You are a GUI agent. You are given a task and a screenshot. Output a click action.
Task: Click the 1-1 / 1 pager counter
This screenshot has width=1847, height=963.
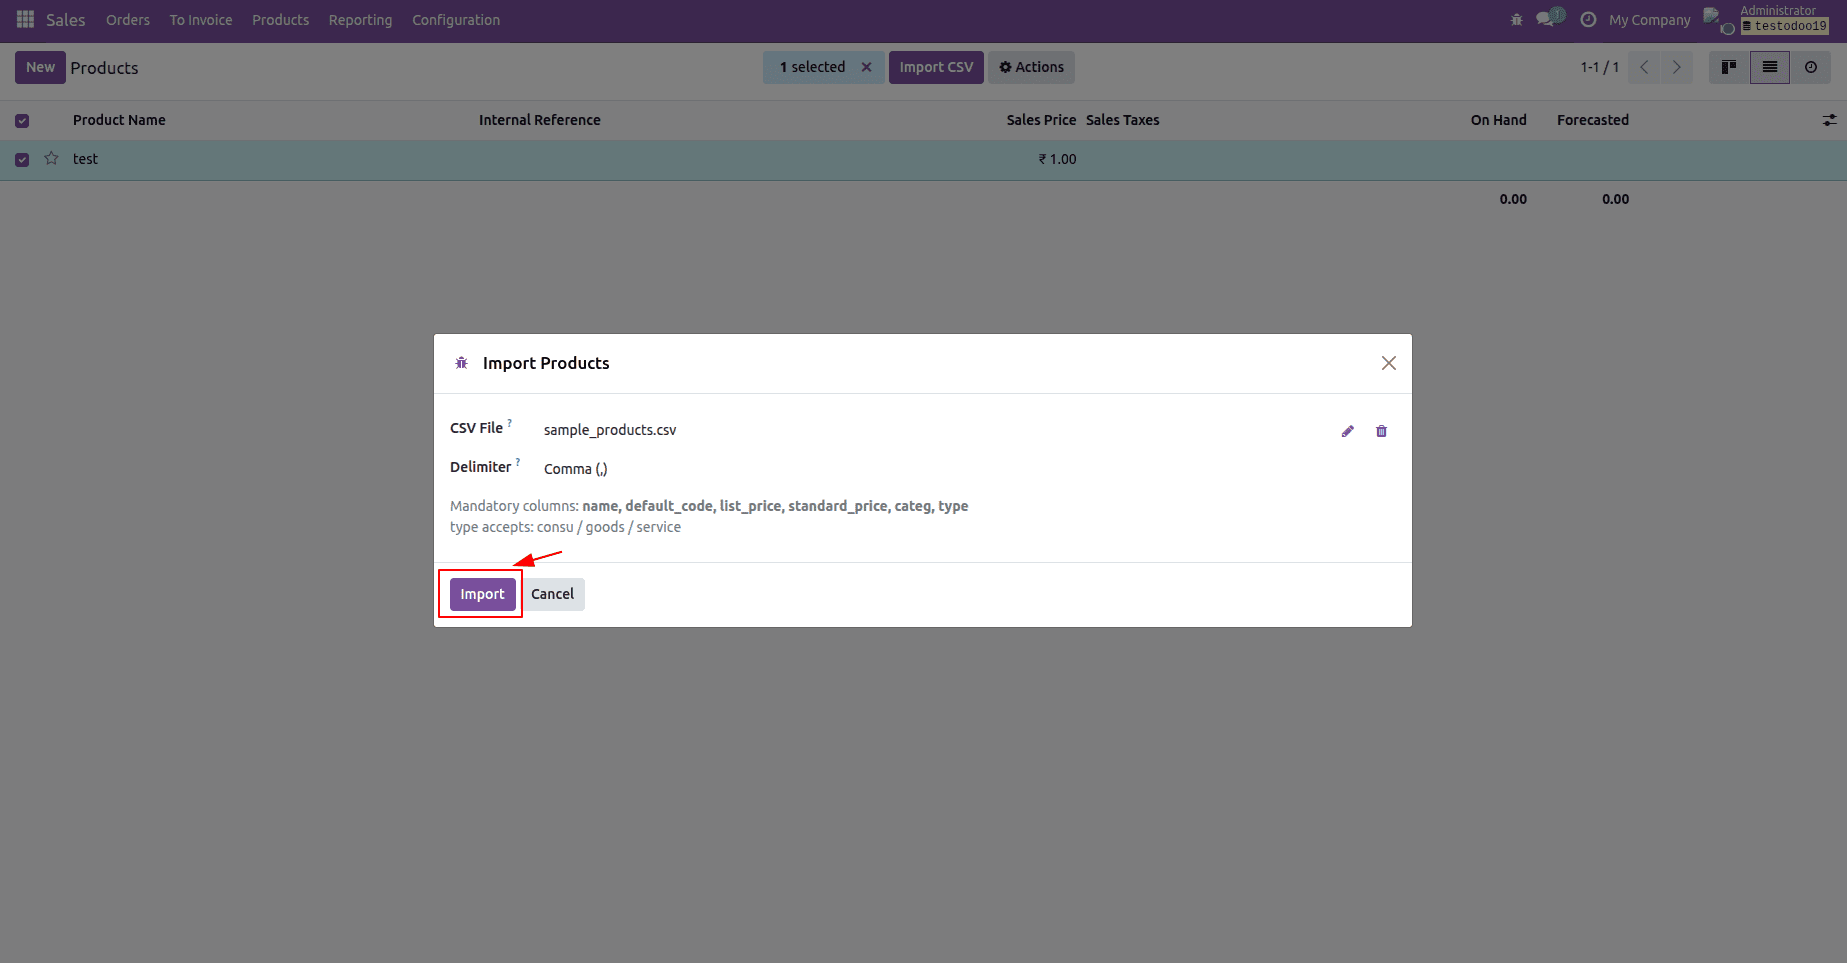[x=1599, y=67]
